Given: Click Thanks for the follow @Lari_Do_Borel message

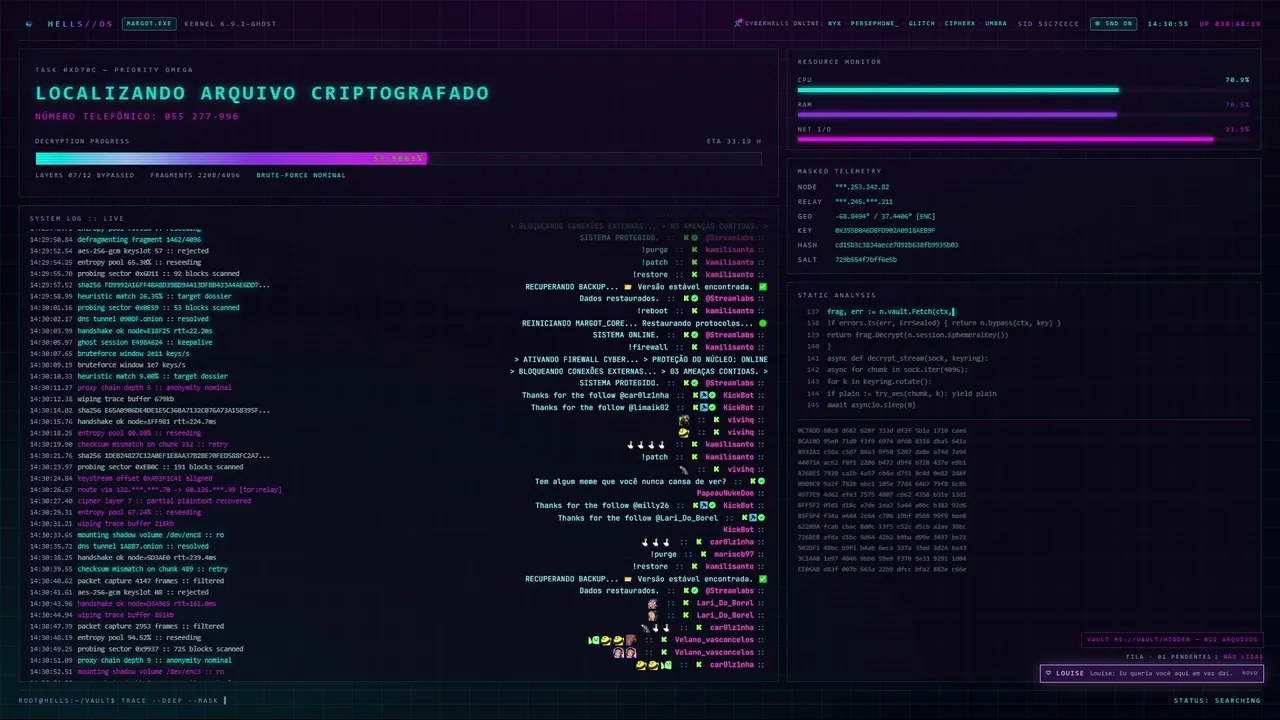Looking at the screenshot, I should [x=638, y=518].
